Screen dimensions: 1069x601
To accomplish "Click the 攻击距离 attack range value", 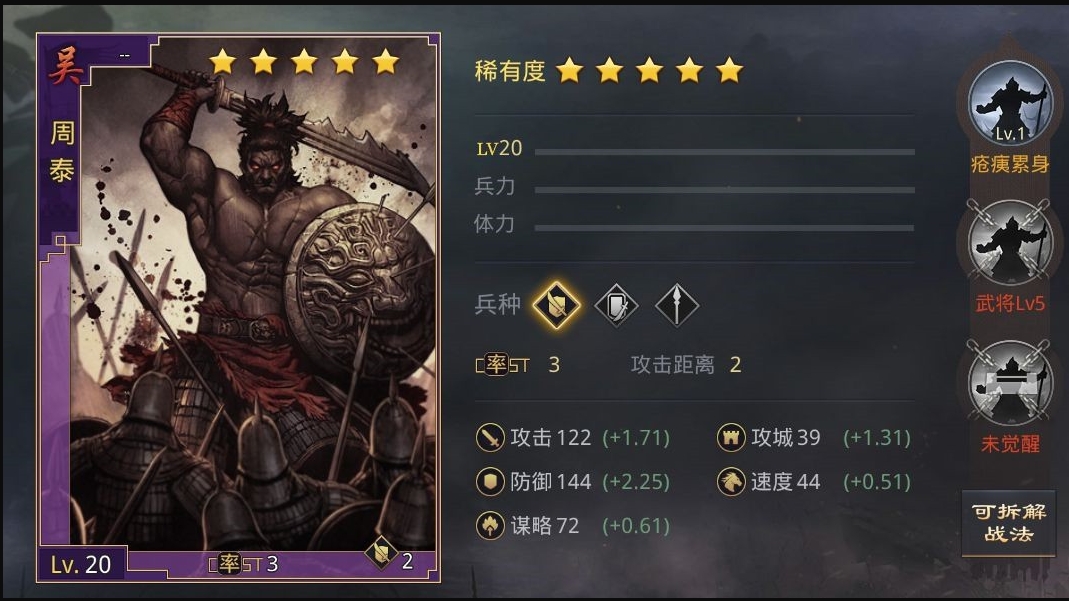I will point(735,365).
